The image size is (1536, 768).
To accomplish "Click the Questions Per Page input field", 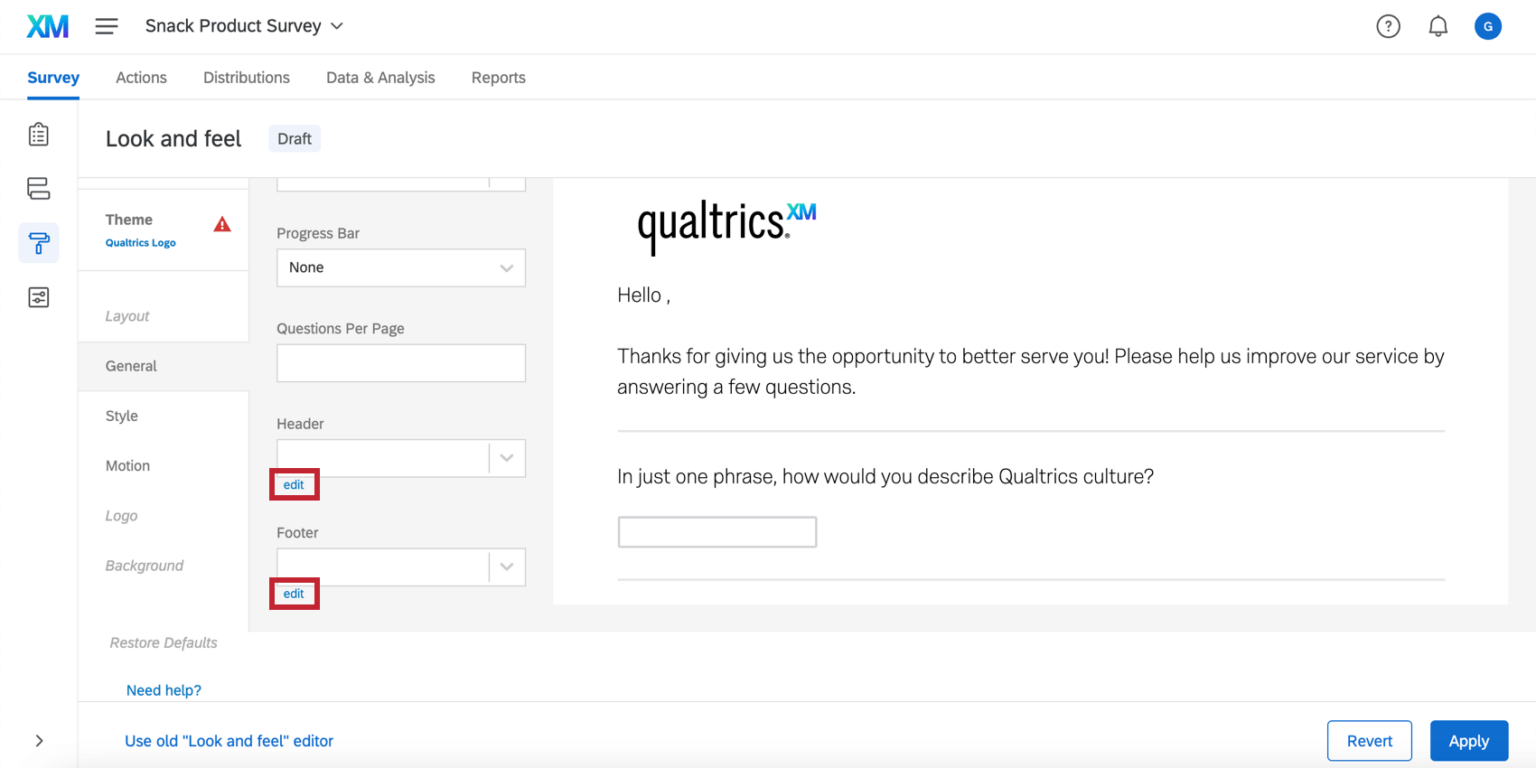I will 400,363.
